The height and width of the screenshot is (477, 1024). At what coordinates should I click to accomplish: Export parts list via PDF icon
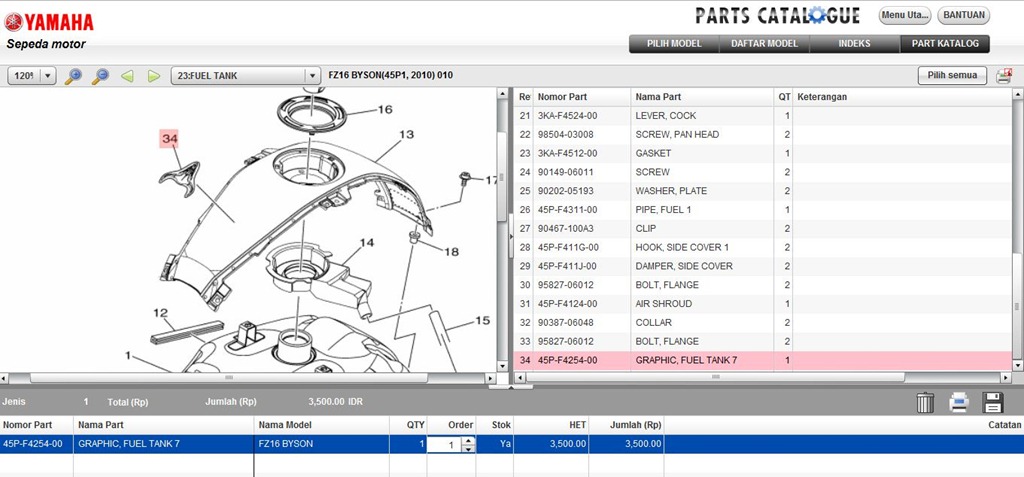1004,76
